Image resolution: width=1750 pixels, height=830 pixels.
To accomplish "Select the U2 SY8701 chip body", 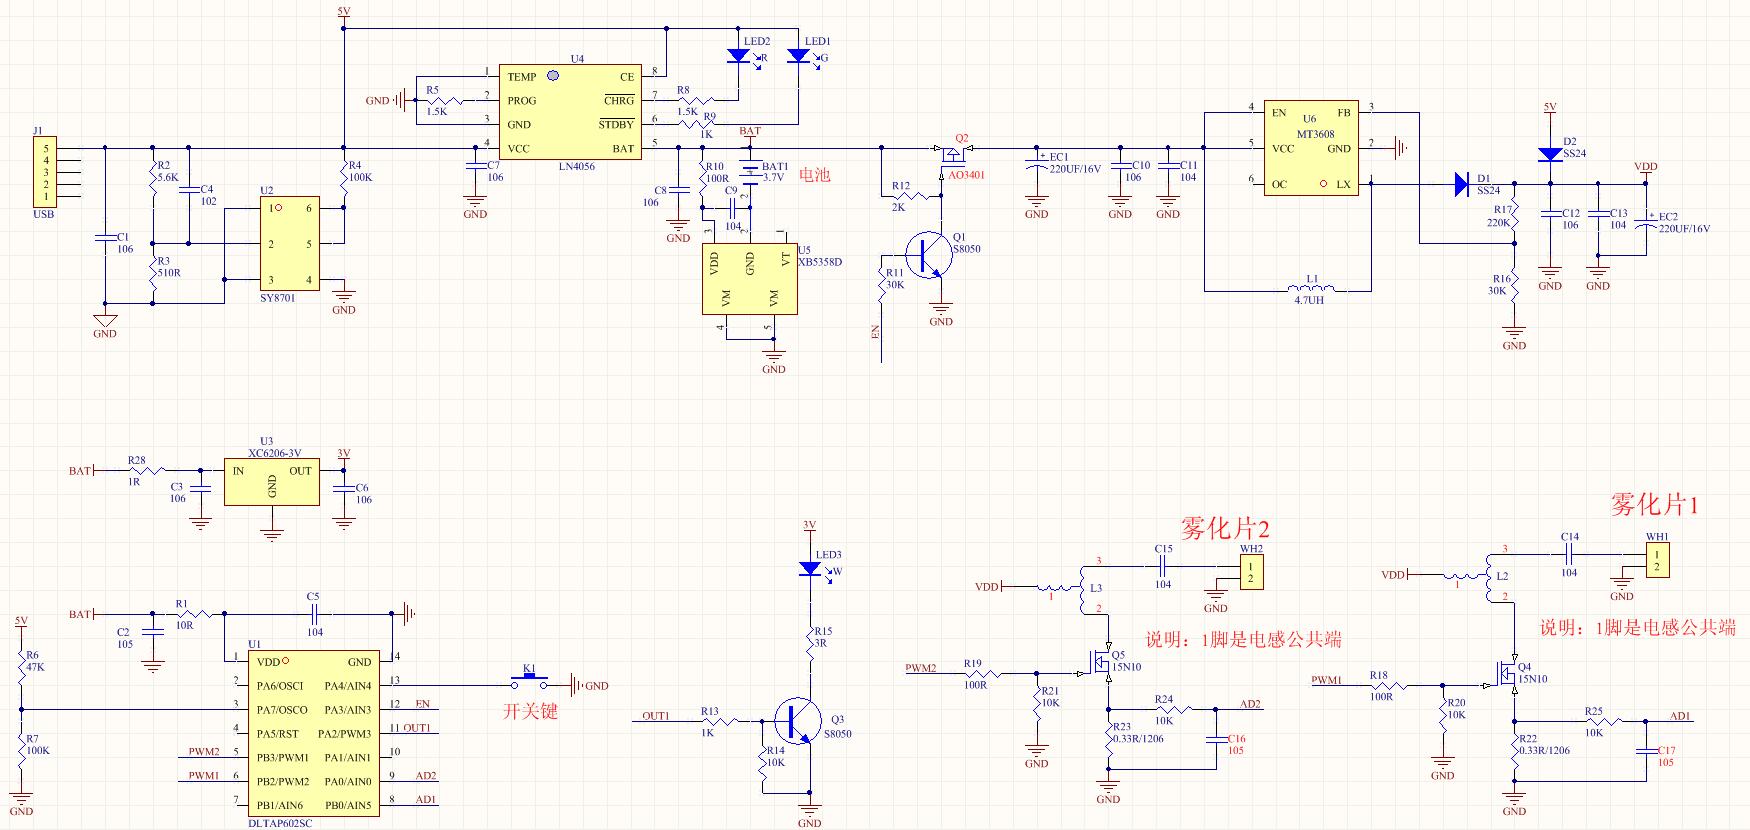I will pos(290,244).
